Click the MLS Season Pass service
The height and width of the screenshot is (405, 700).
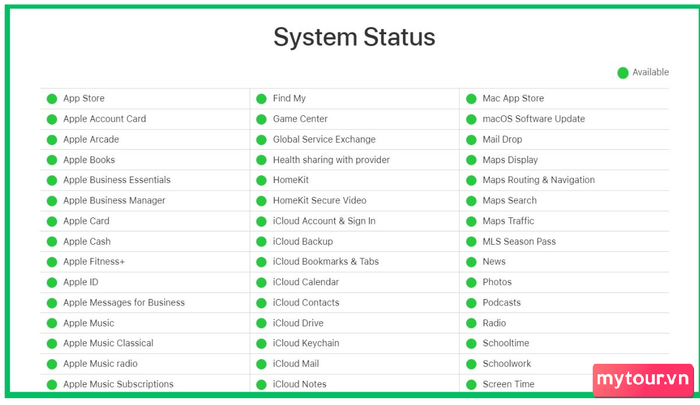519,241
